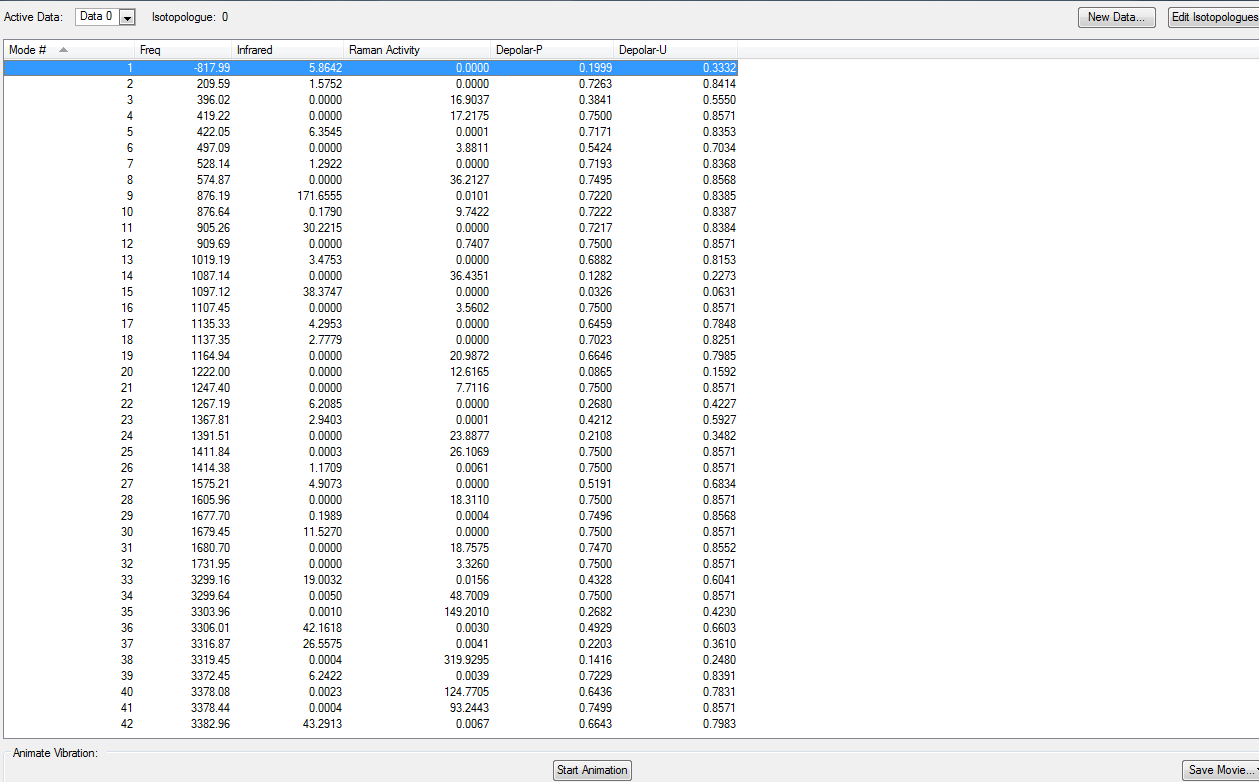Select the row with frequency 1137.35
This screenshot has height=782, width=1259.
click(x=371, y=340)
